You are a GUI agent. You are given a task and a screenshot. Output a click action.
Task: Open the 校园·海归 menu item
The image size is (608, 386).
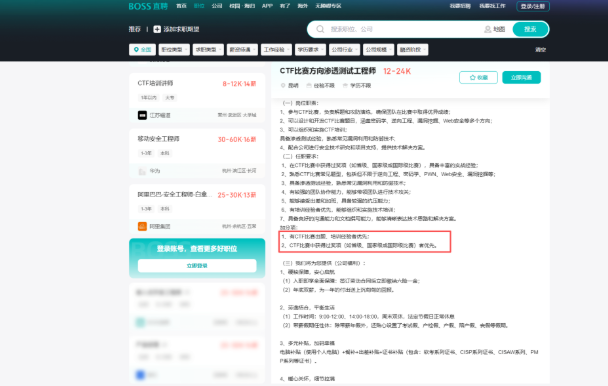pyautogui.click(x=242, y=6)
